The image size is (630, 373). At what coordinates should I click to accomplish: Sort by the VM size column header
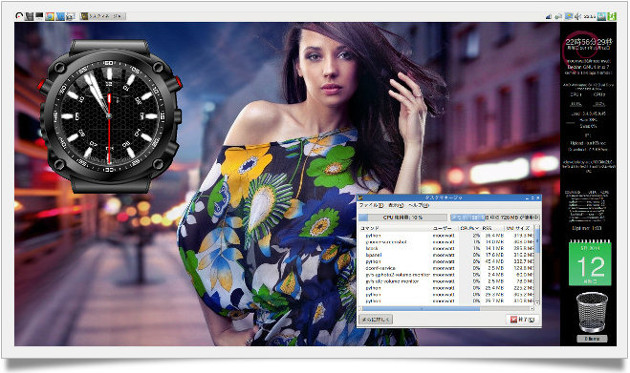tap(520, 228)
